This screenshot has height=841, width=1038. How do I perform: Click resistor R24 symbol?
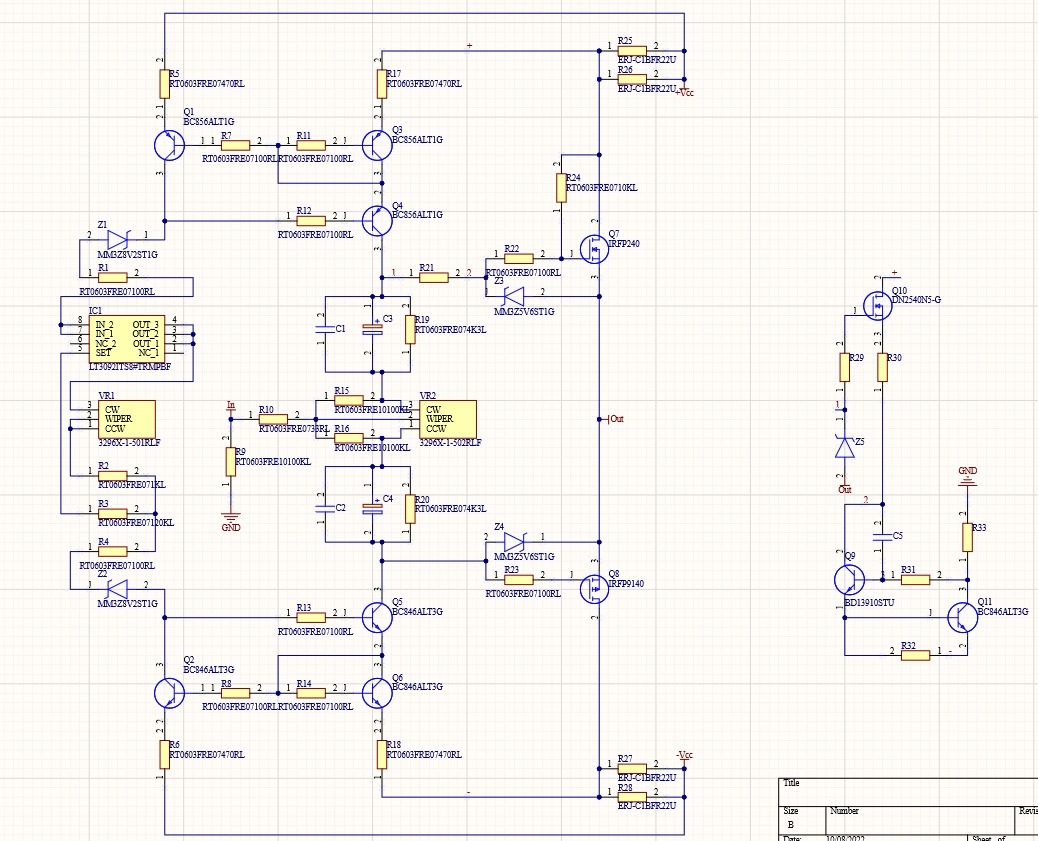pos(561,187)
